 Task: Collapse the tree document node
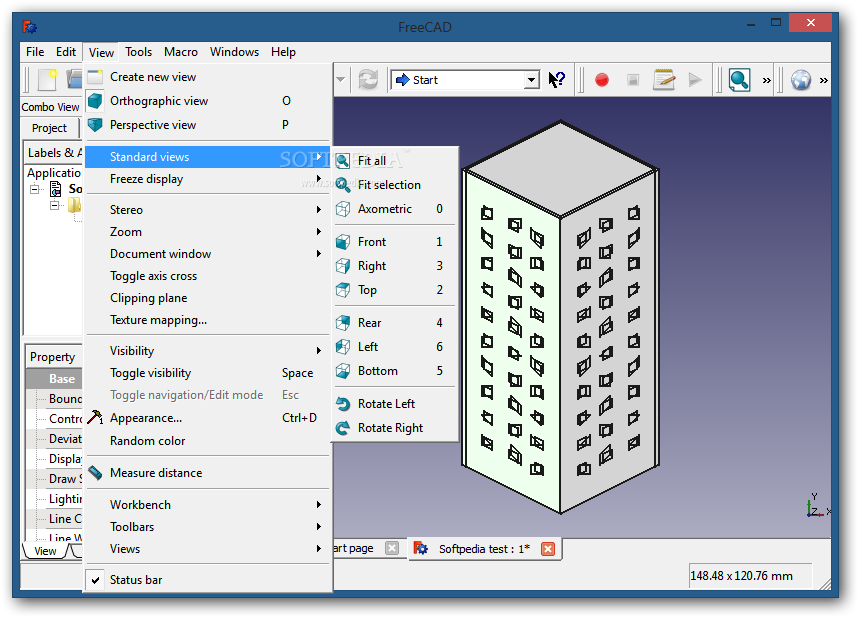[x=35, y=189]
